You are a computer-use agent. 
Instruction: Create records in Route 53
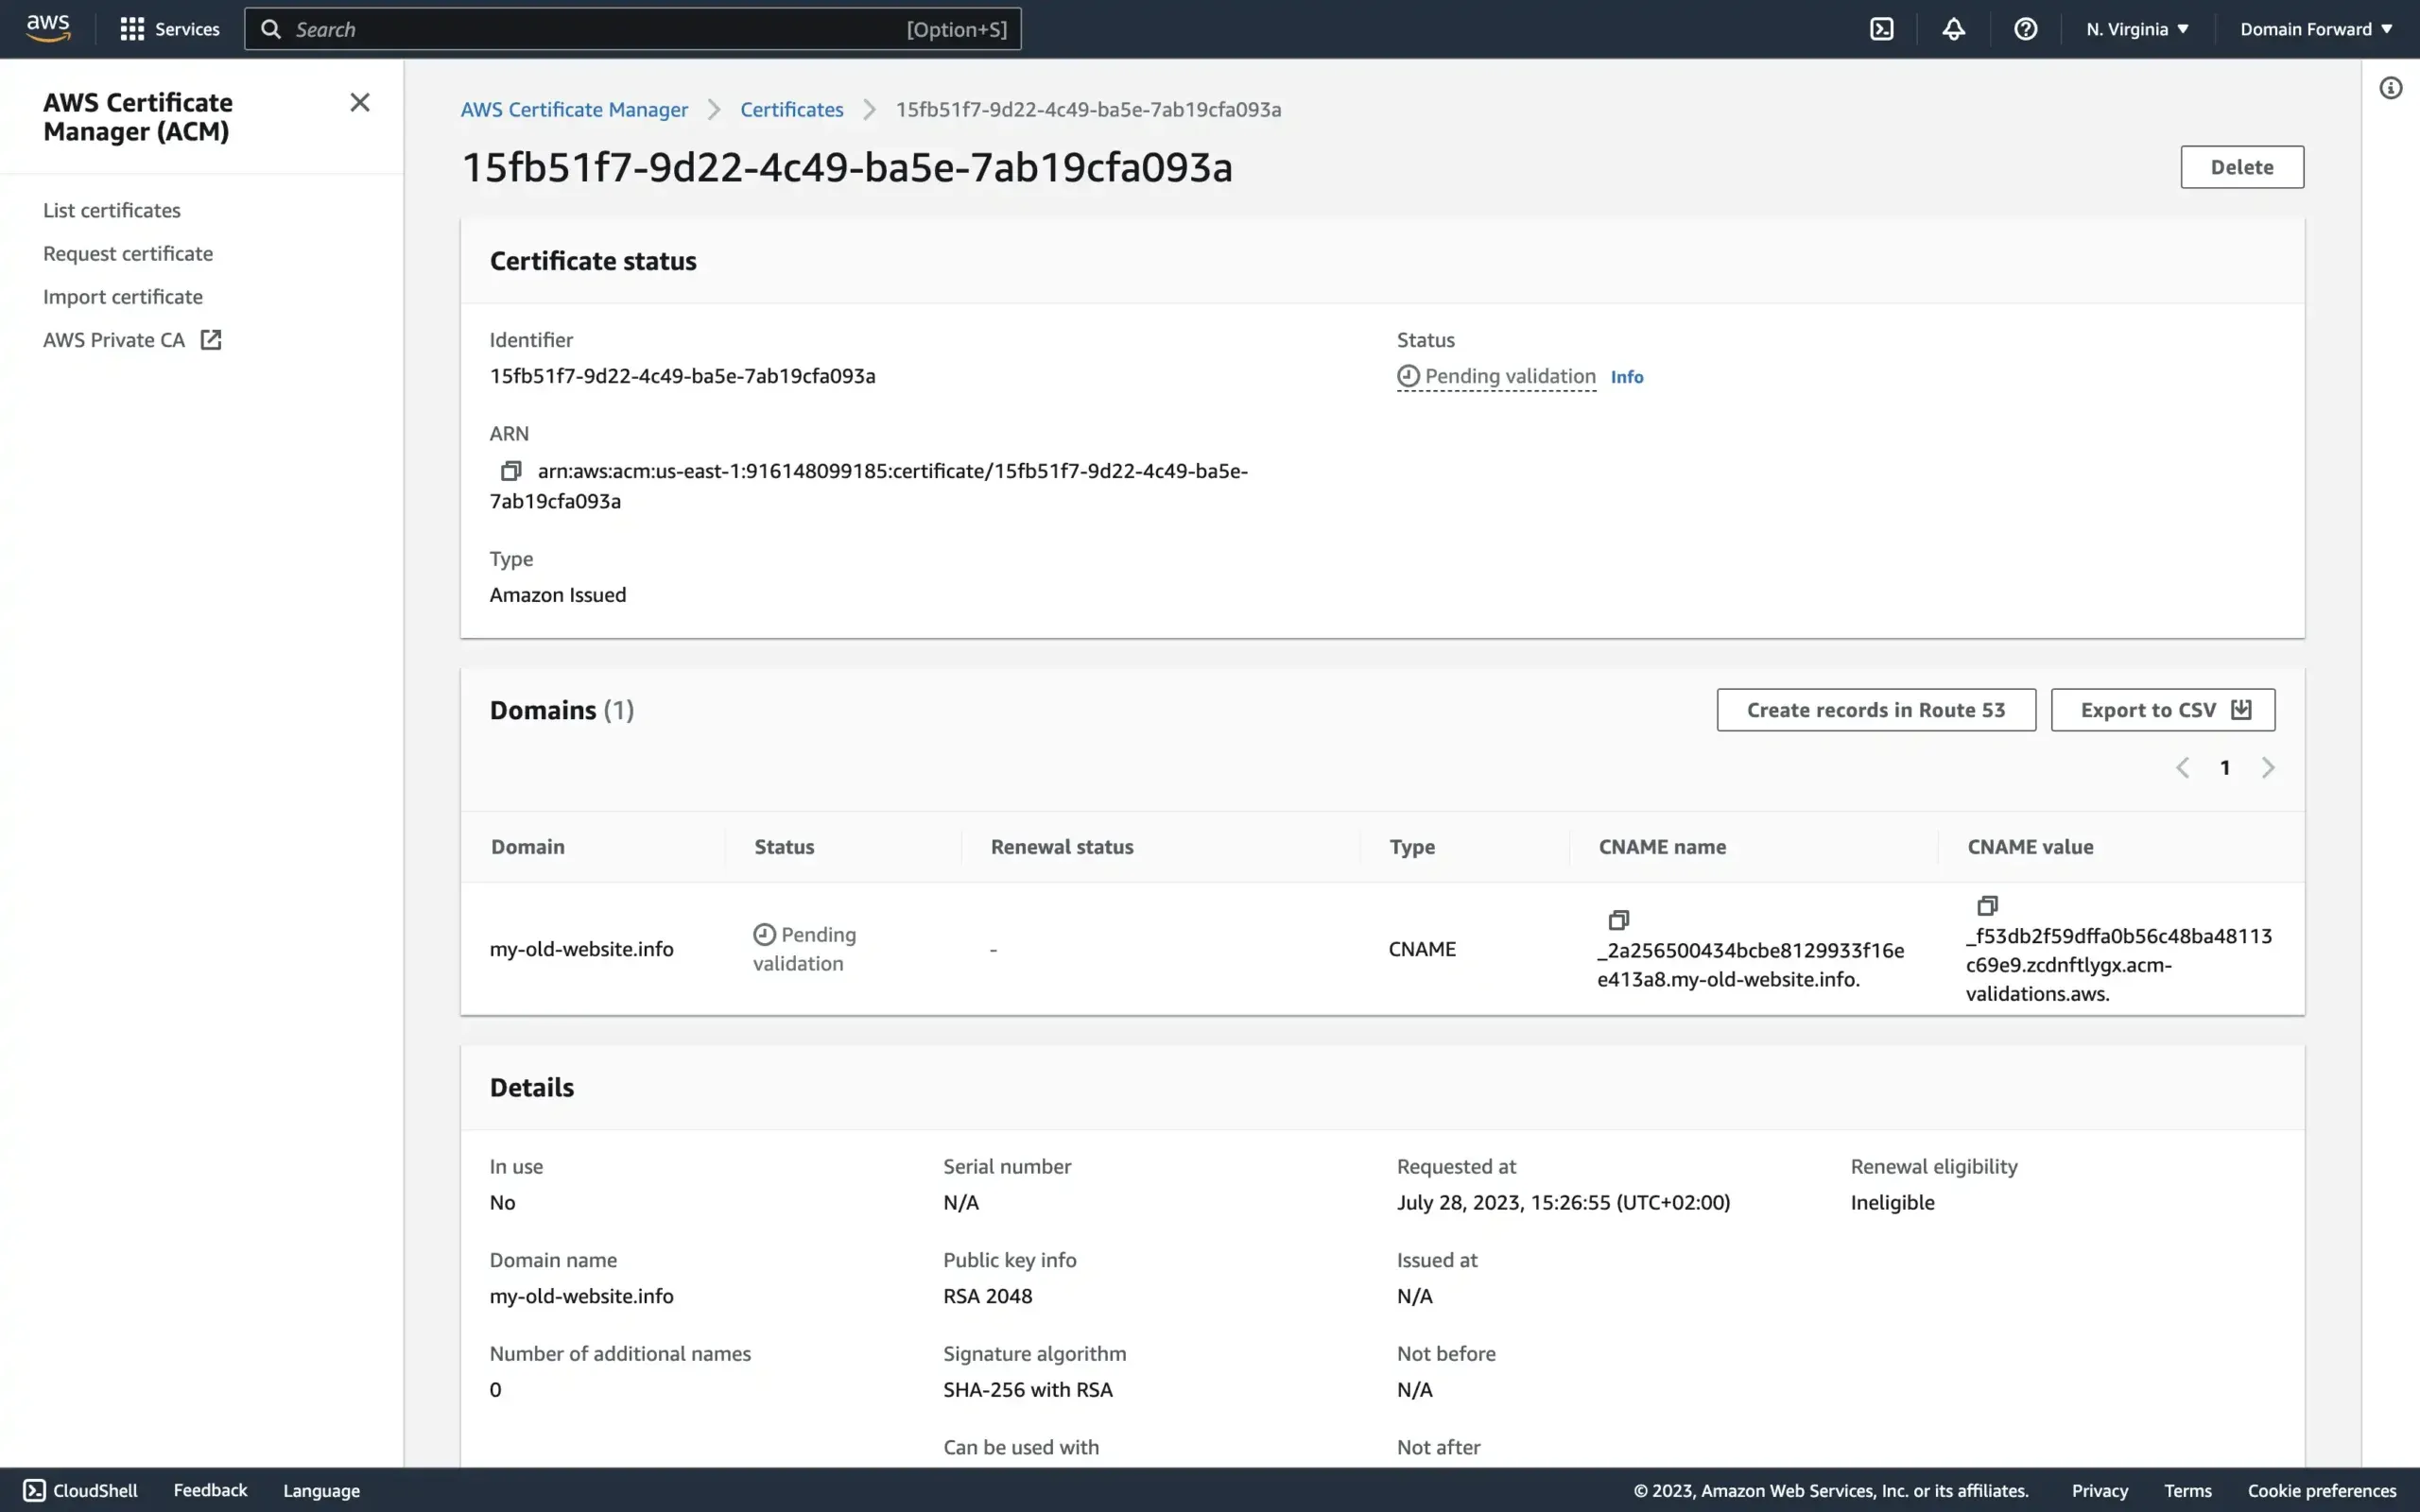(1875, 709)
